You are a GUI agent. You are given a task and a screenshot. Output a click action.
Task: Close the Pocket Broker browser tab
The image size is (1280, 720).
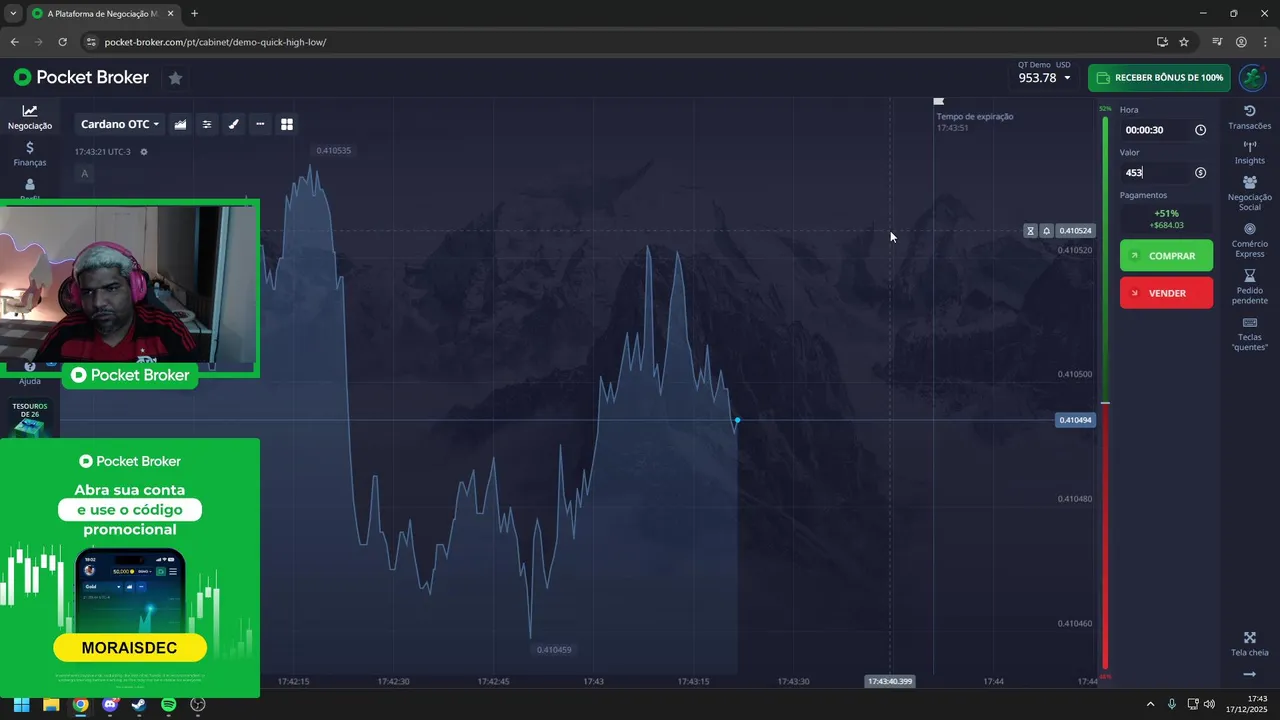(170, 14)
